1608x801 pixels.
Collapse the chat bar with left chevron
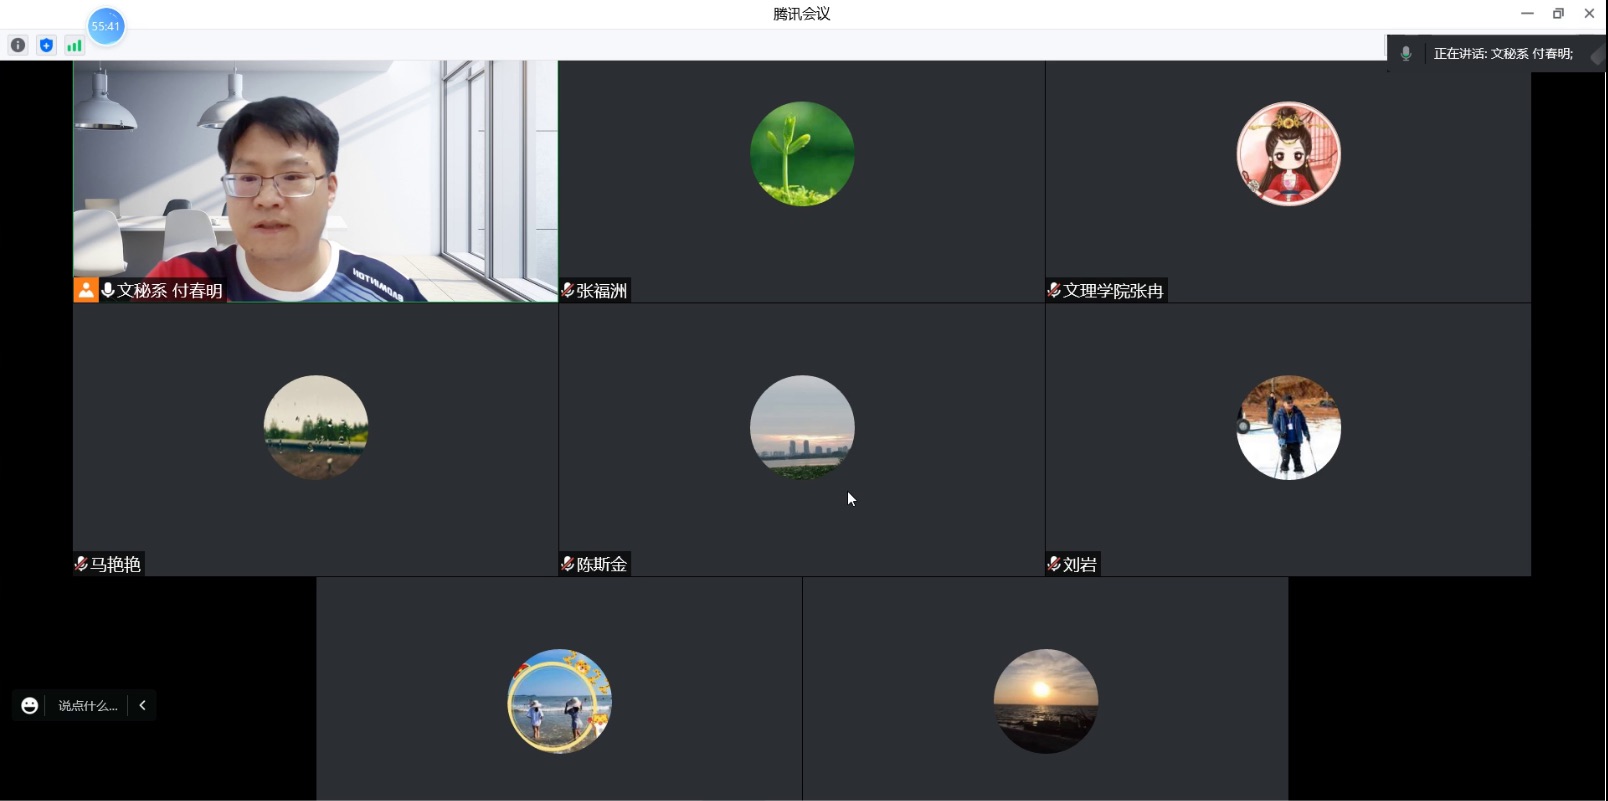pyautogui.click(x=143, y=706)
